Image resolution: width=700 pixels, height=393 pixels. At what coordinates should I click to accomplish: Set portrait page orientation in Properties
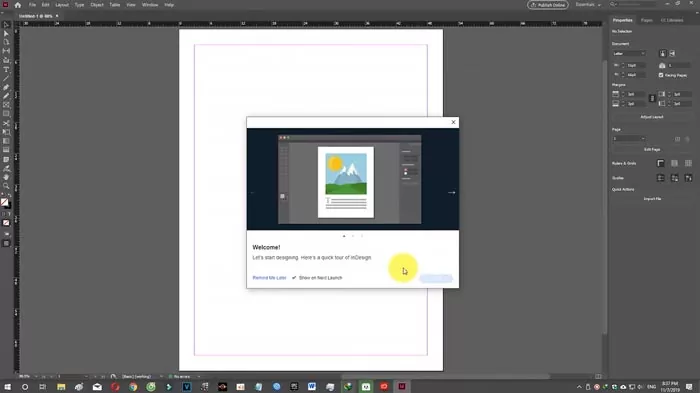(x=662, y=54)
